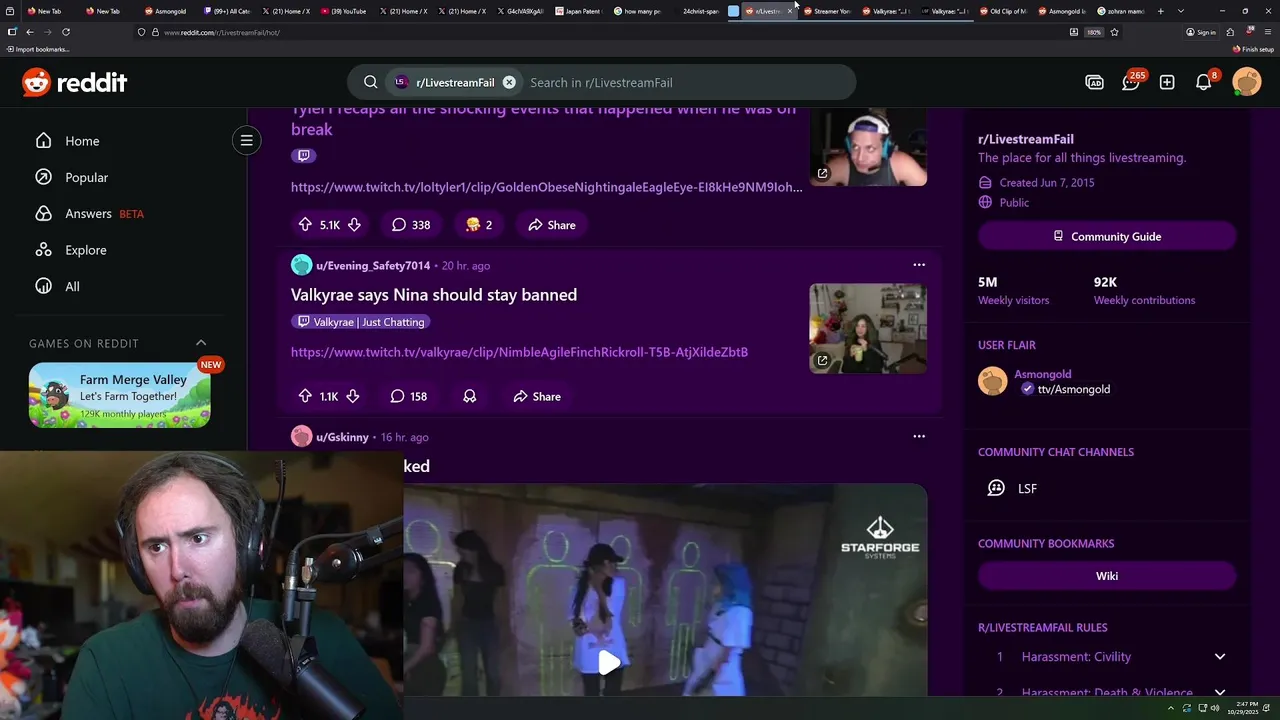1280x720 pixels.
Task: Open the Community Guide
Action: click(x=1107, y=236)
